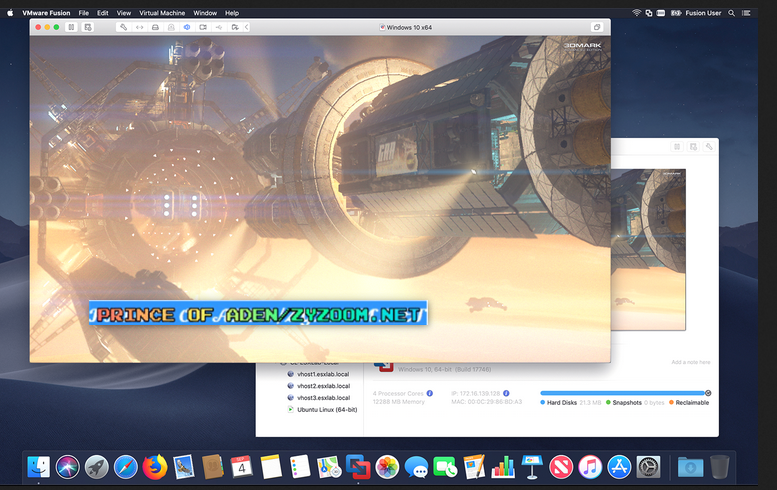Open Trash from the Dock

tap(720, 467)
